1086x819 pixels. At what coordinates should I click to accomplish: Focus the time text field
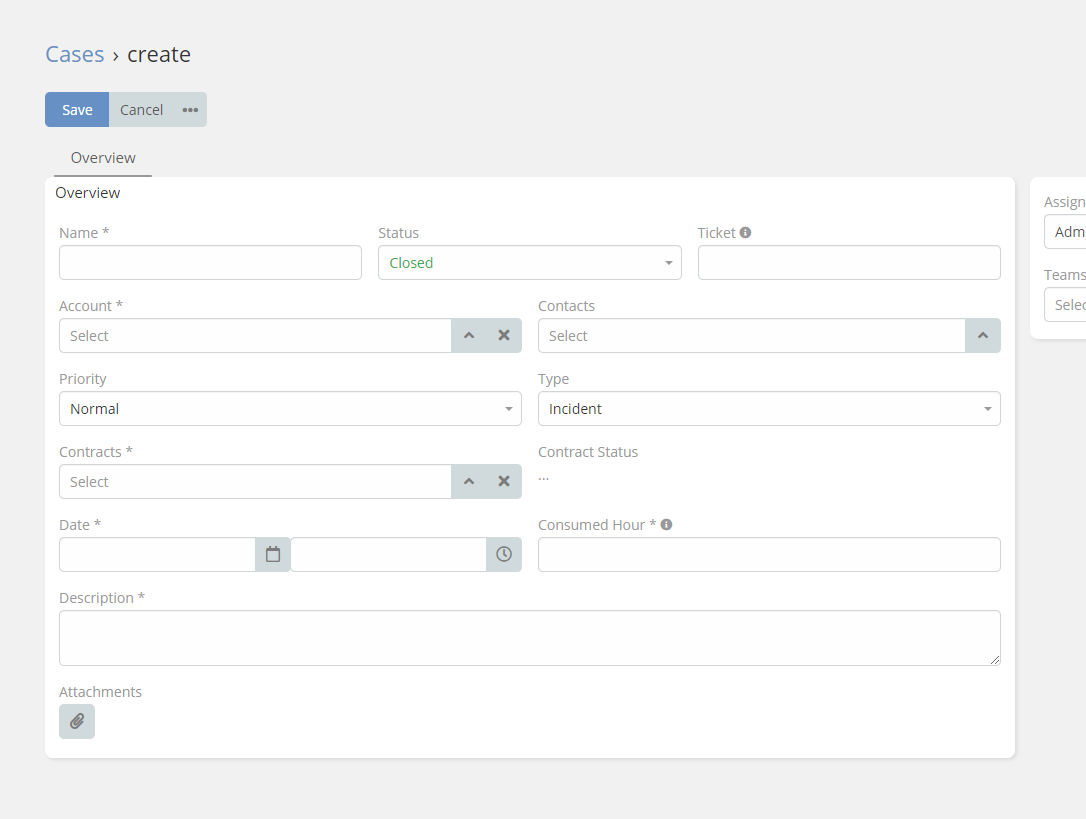389,554
